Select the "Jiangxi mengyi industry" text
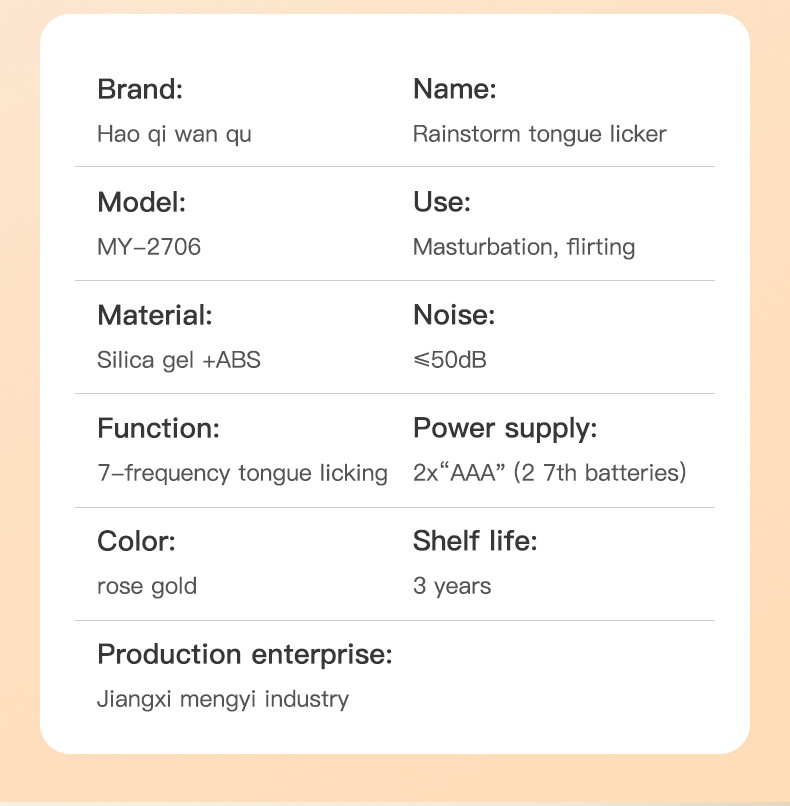790x806 pixels. 223,699
